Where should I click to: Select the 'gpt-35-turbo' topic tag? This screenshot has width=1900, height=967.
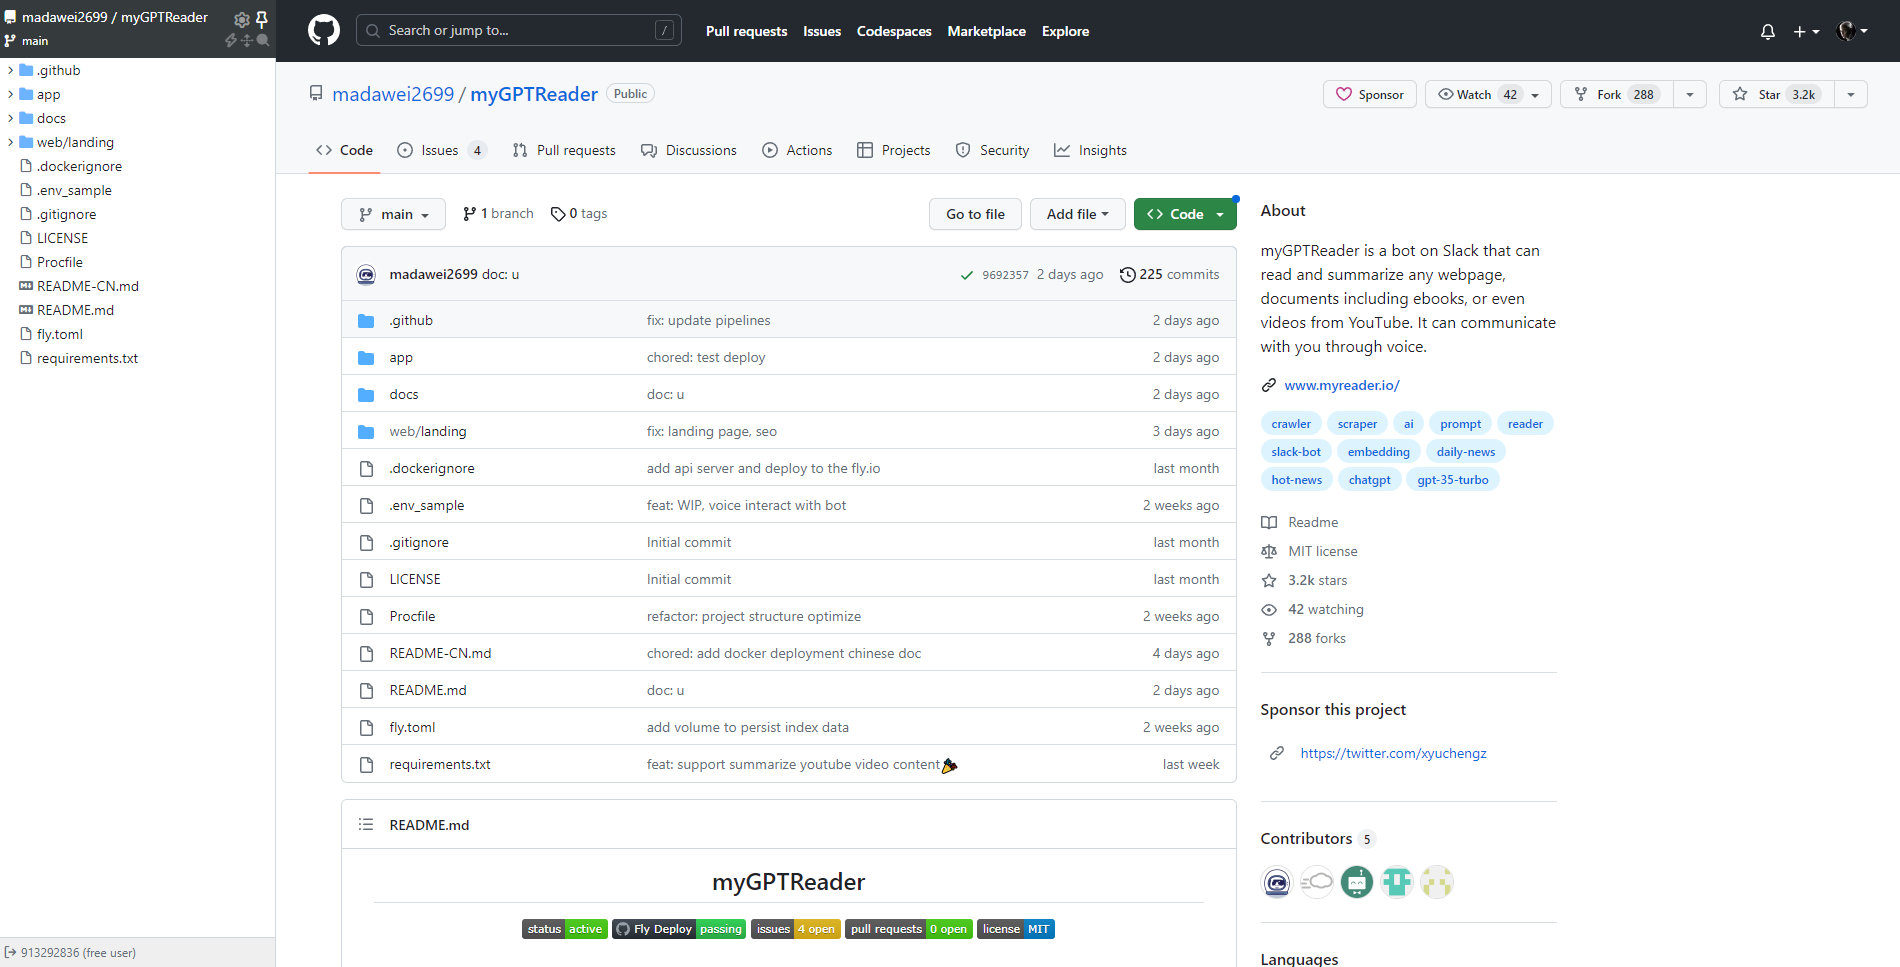pyautogui.click(x=1452, y=480)
